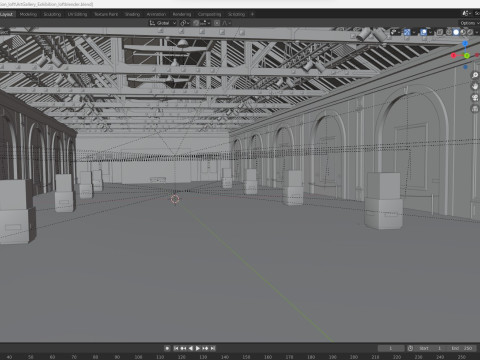The image size is (480, 360).
Task: Click the red X axis on navigation gizmo
Action: (x=453, y=55)
